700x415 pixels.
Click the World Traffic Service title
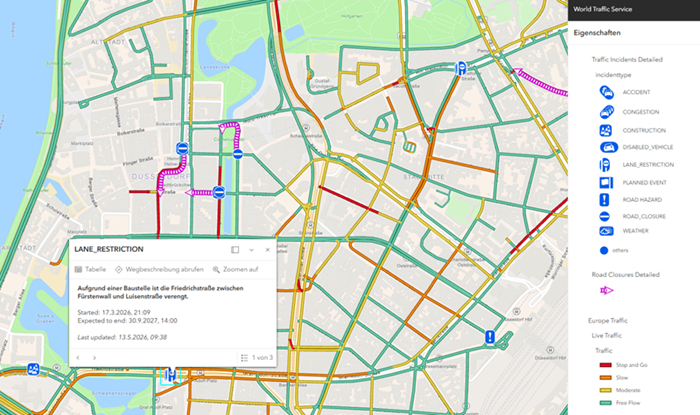[x=603, y=9]
